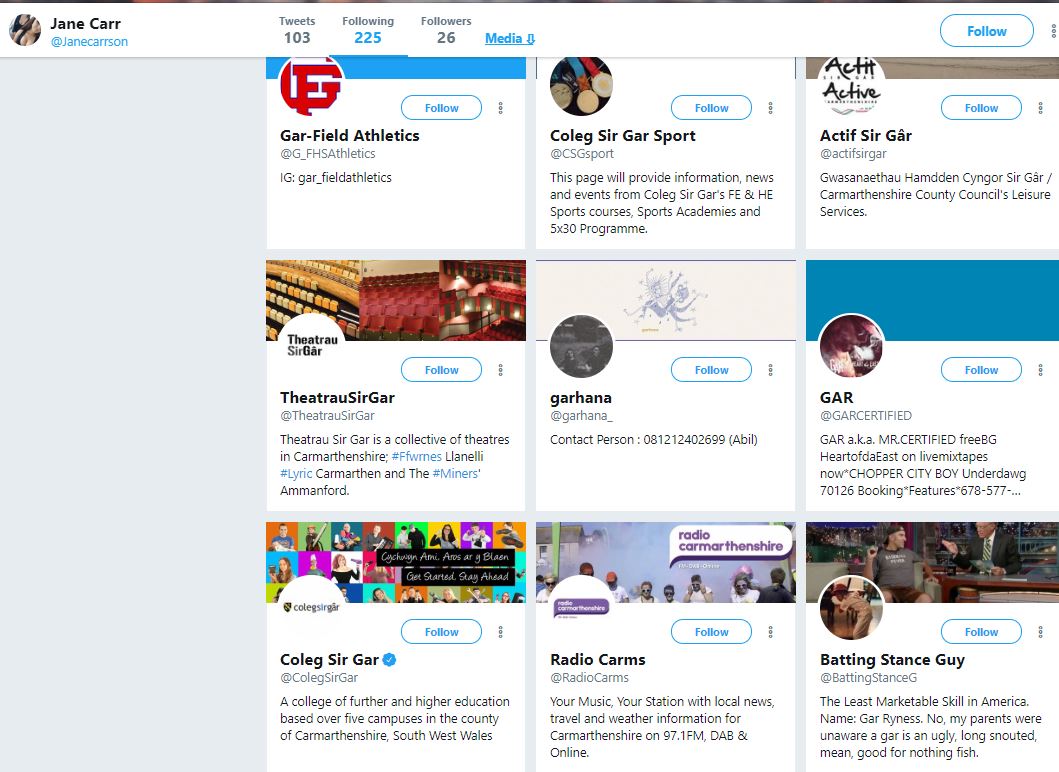Follow Actif Sir Gâr
This screenshot has height=772, width=1059.
pyautogui.click(x=981, y=108)
